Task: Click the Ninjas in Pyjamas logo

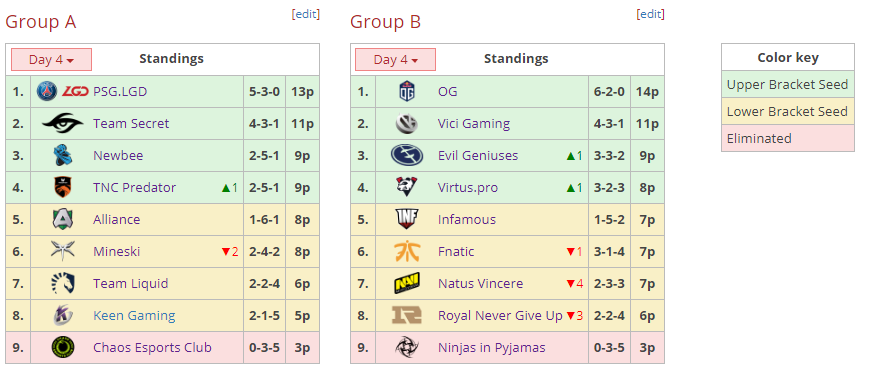Action: (x=407, y=348)
